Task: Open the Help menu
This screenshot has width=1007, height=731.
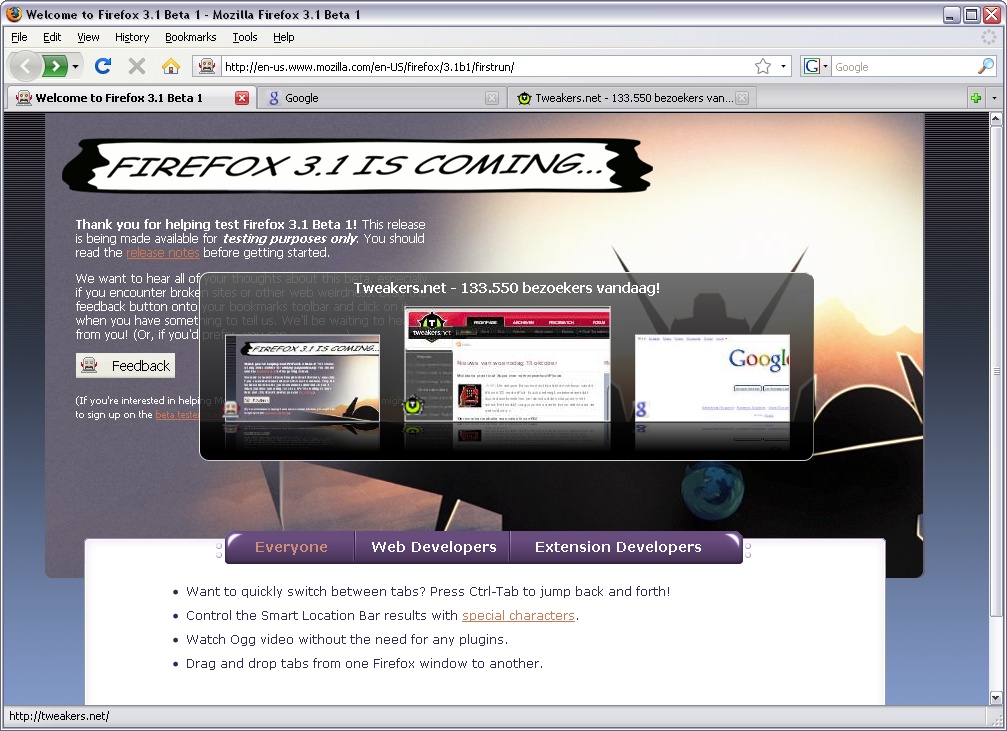Action: pyautogui.click(x=283, y=37)
